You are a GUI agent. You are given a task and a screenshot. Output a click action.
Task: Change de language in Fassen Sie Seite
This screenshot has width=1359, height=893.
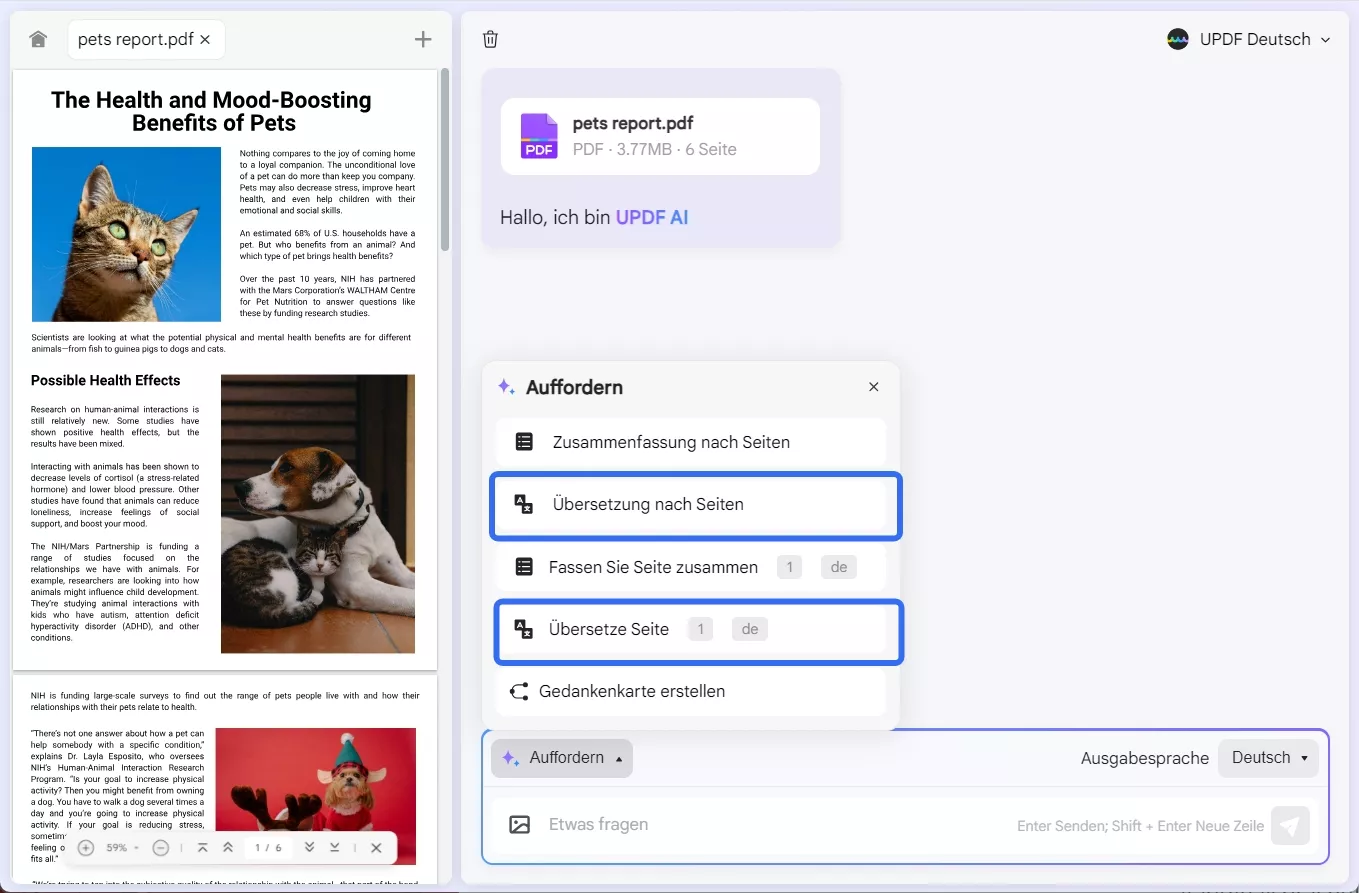pos(839,567)
